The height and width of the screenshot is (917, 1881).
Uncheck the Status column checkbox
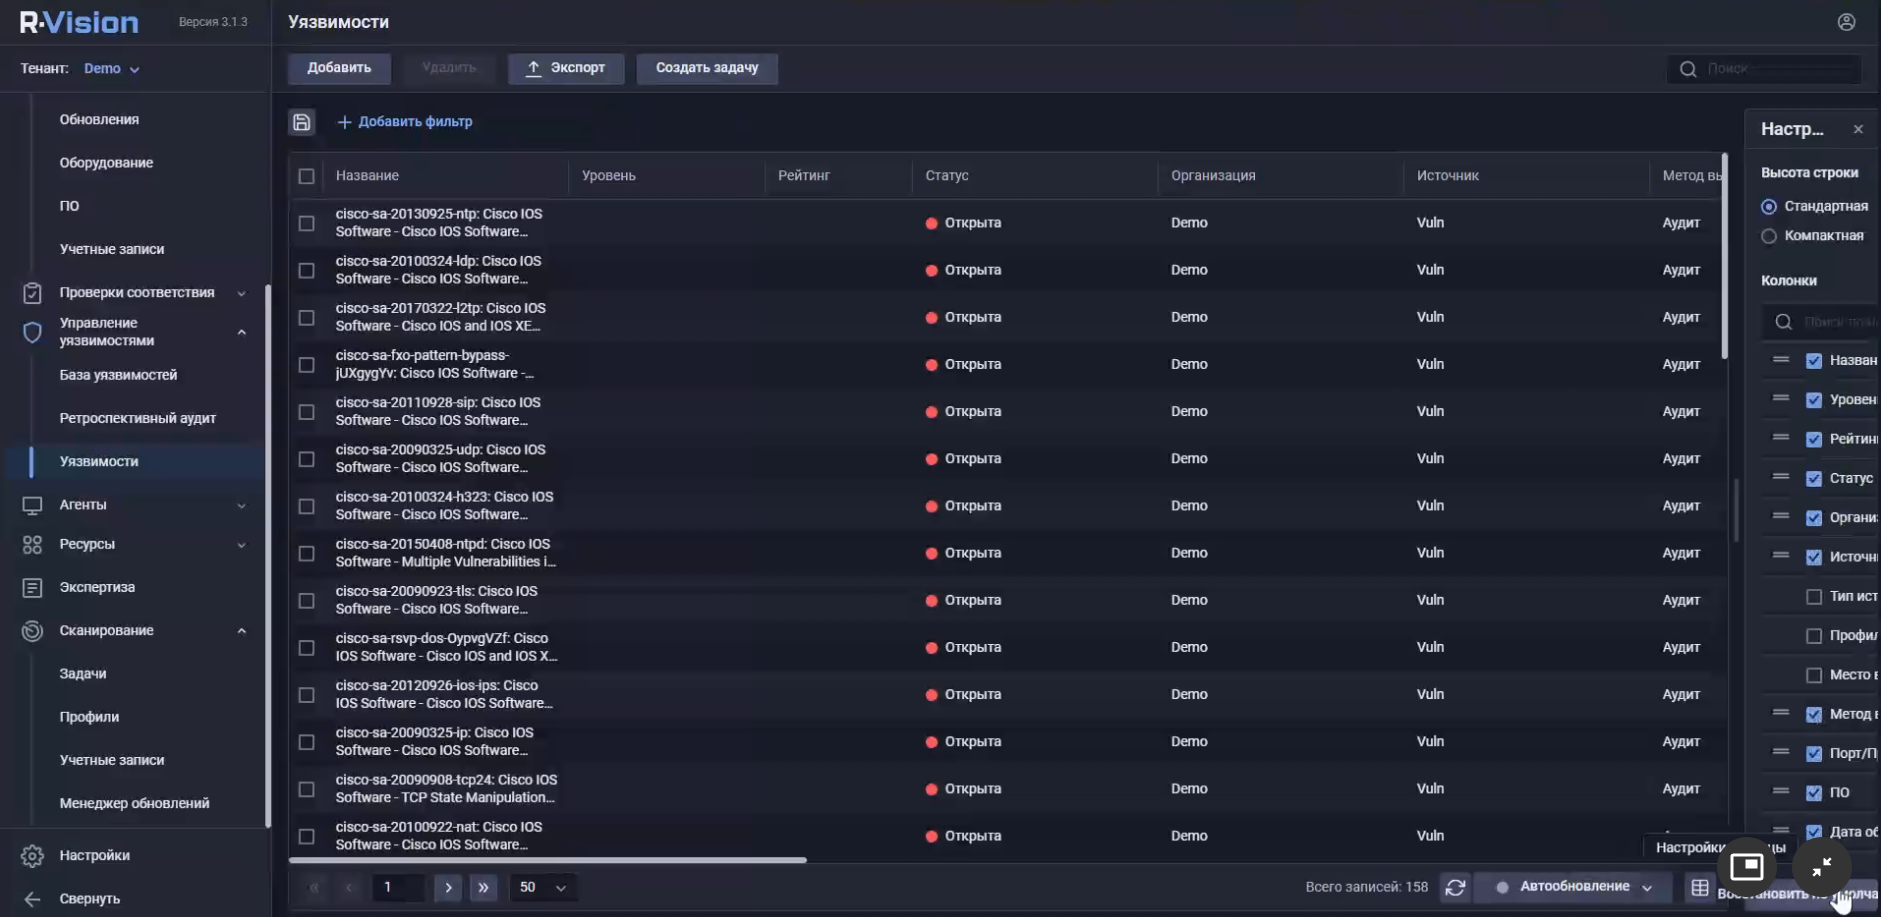pos(1814,479)
